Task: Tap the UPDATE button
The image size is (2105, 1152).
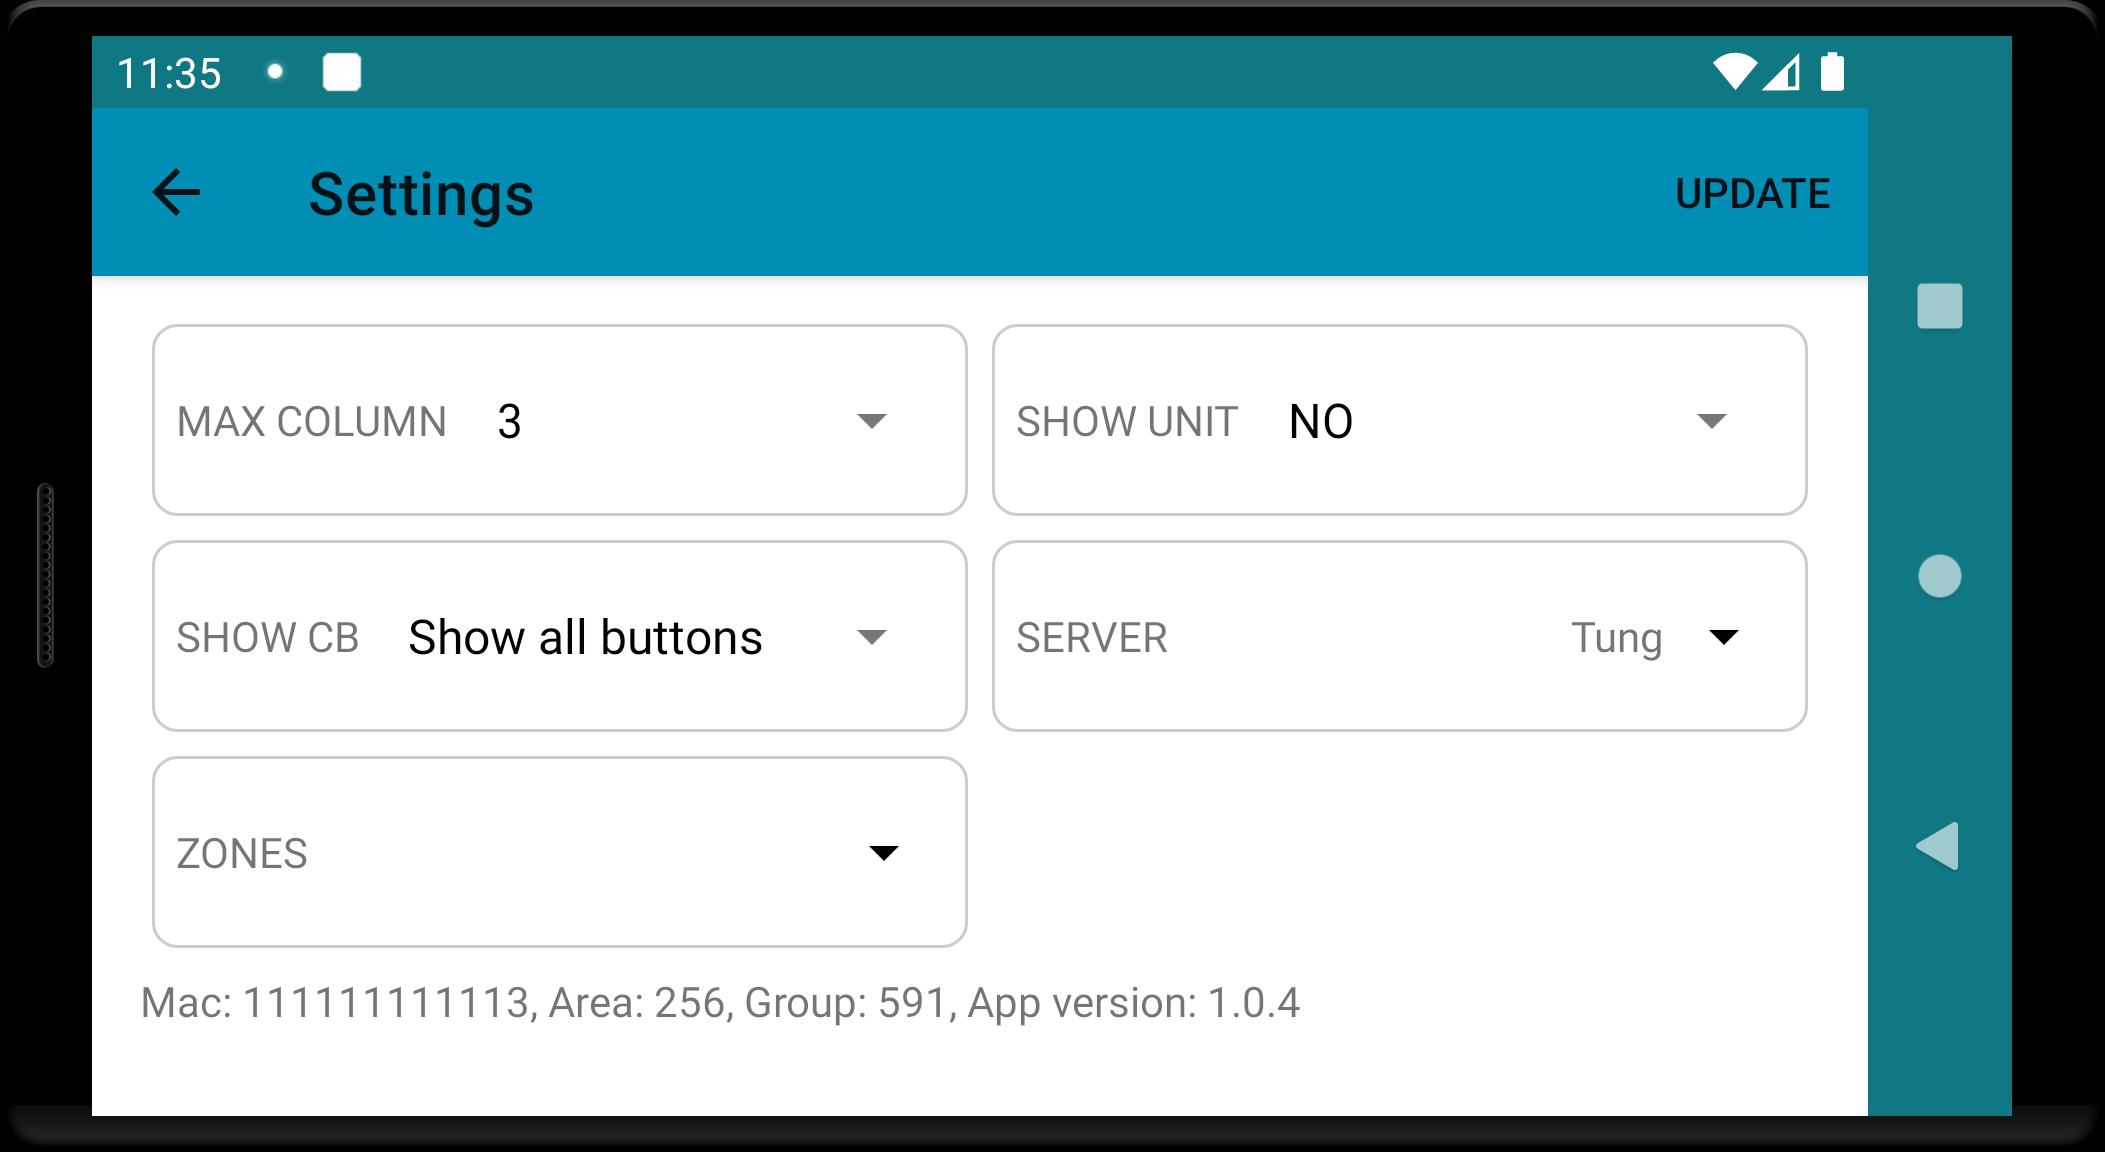Action: [x=1752, y=194]
